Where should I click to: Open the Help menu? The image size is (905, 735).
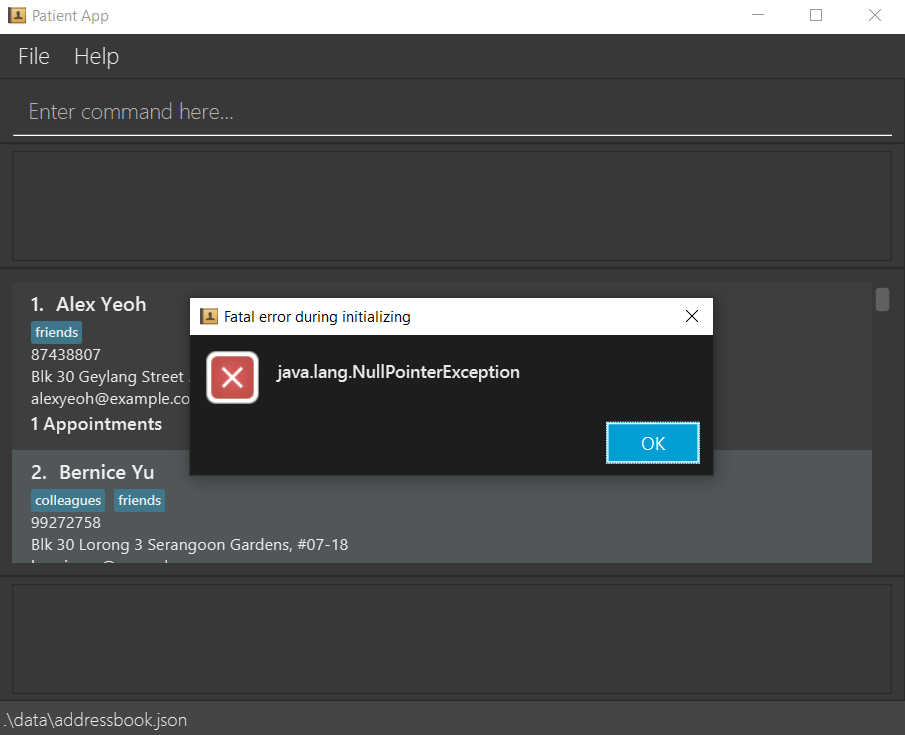pyautogui.click(x=96, y=57)
